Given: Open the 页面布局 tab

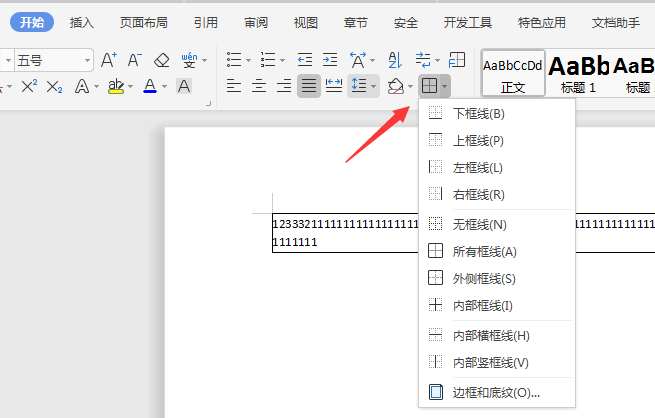Looking at the screenshot, I should tap(144, 23).
